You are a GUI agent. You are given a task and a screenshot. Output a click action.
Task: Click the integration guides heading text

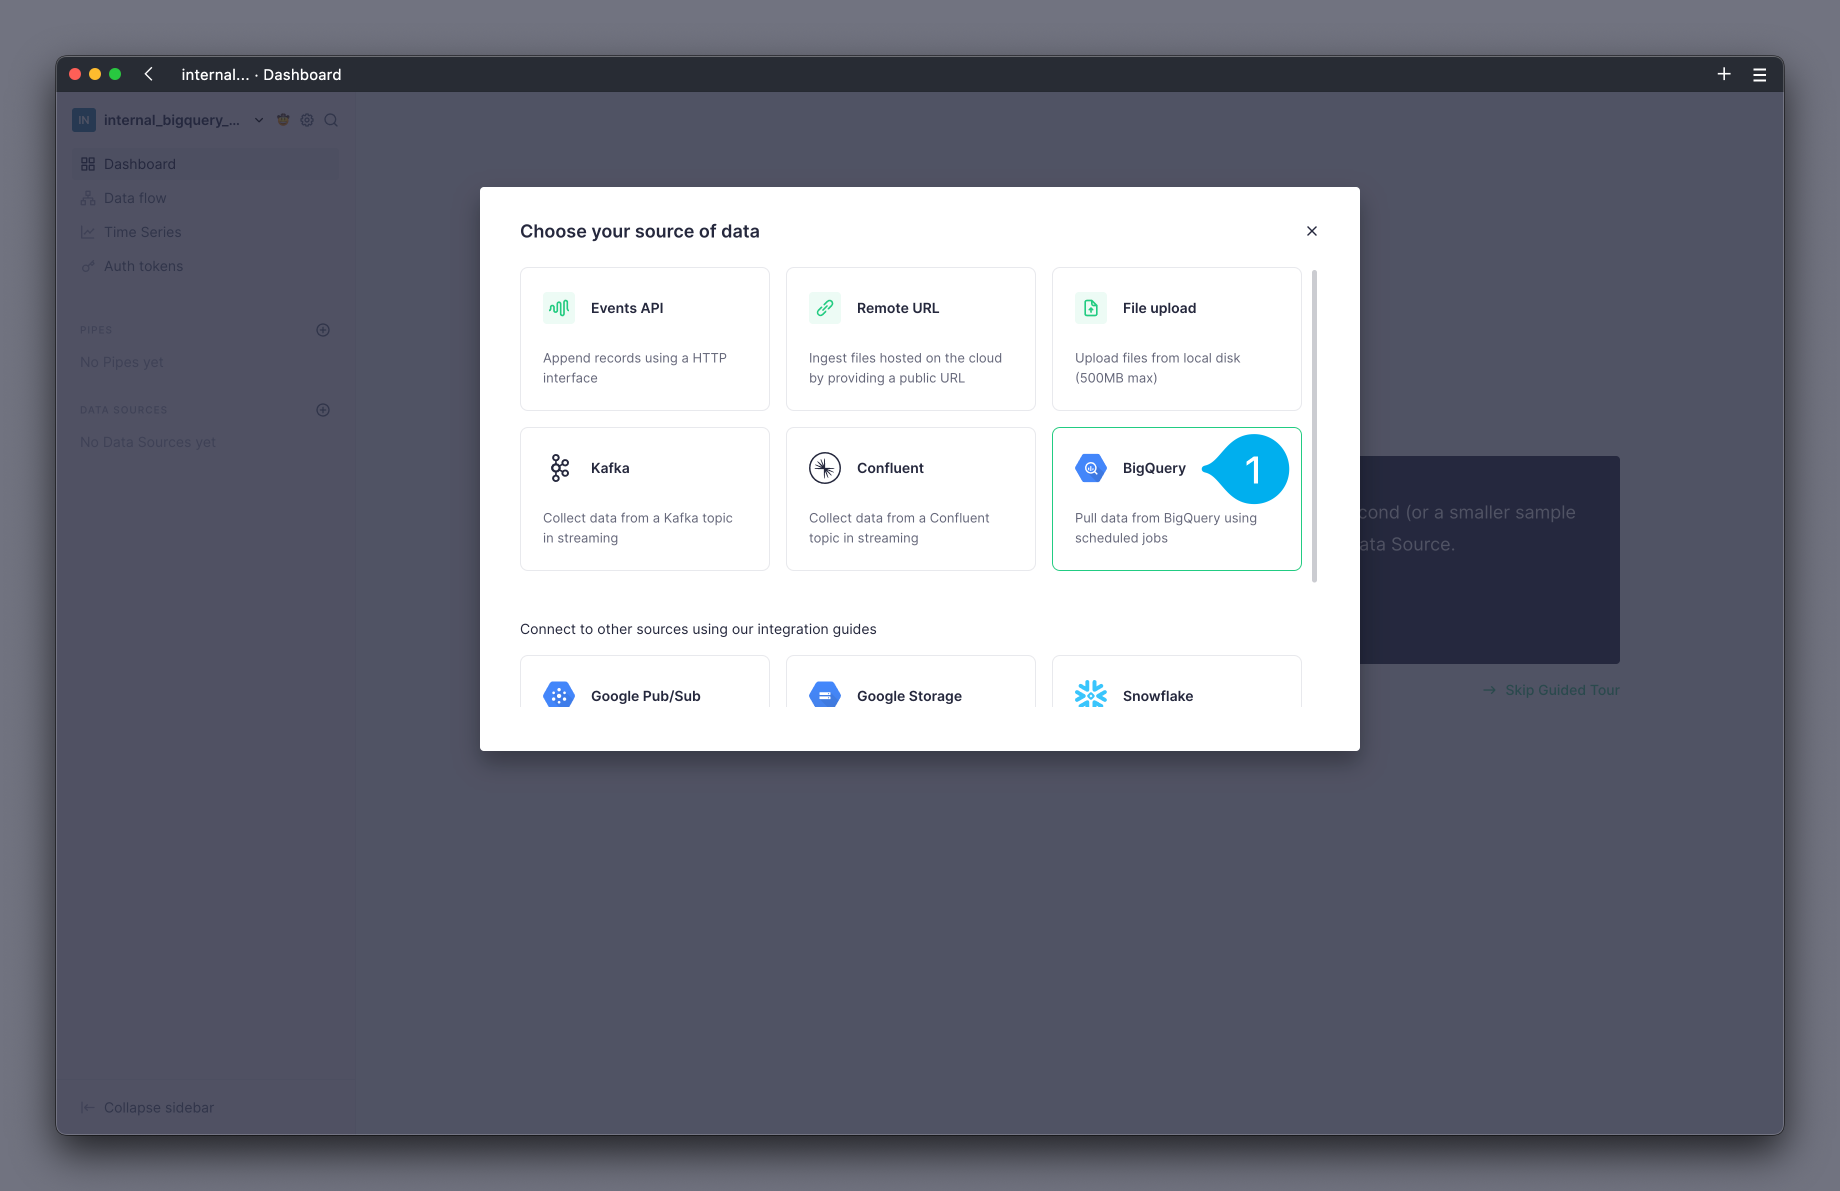pos(698,629)
